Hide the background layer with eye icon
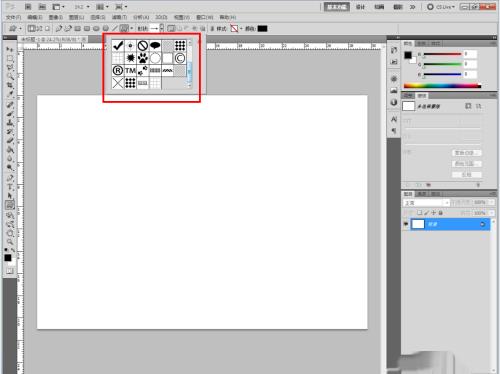500x374 pixels. (x=406, y=224)
